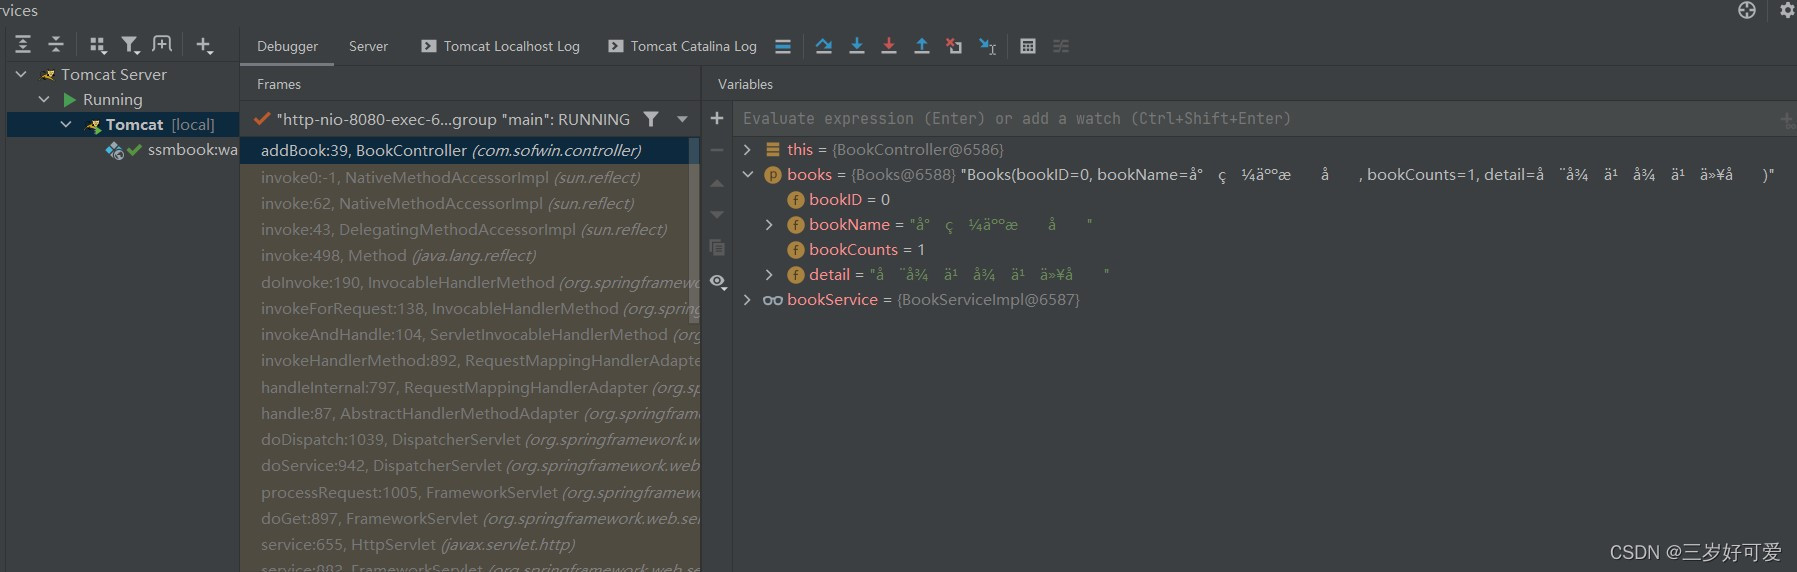Collapse all services tree nodes
Viewport: 1797px width, 572px height.
tap(56, 45)
